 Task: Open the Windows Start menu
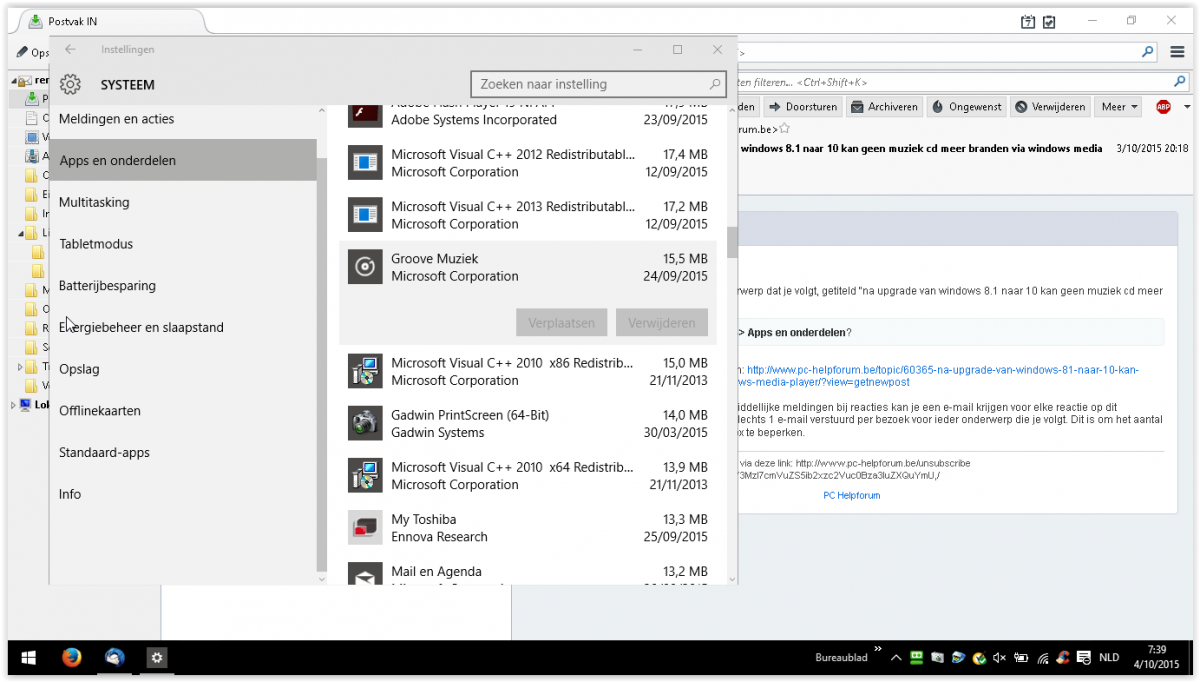pos(28,657)
